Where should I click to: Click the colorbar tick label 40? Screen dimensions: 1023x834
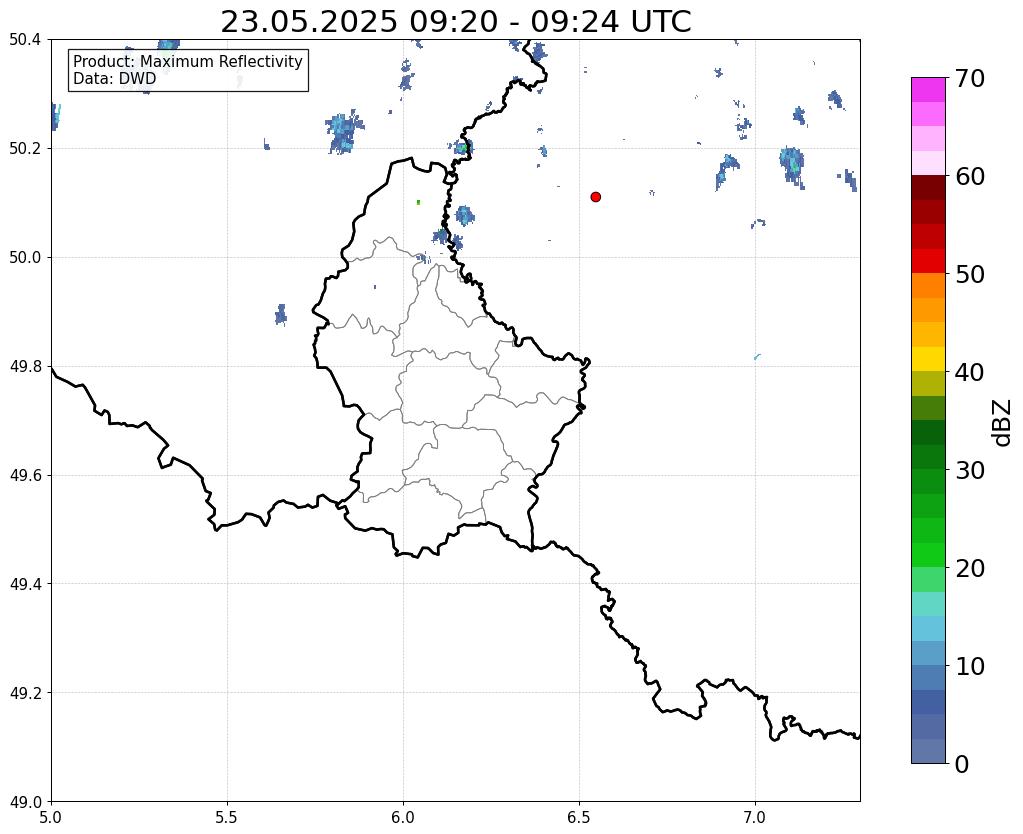click(x=970, y=372)
